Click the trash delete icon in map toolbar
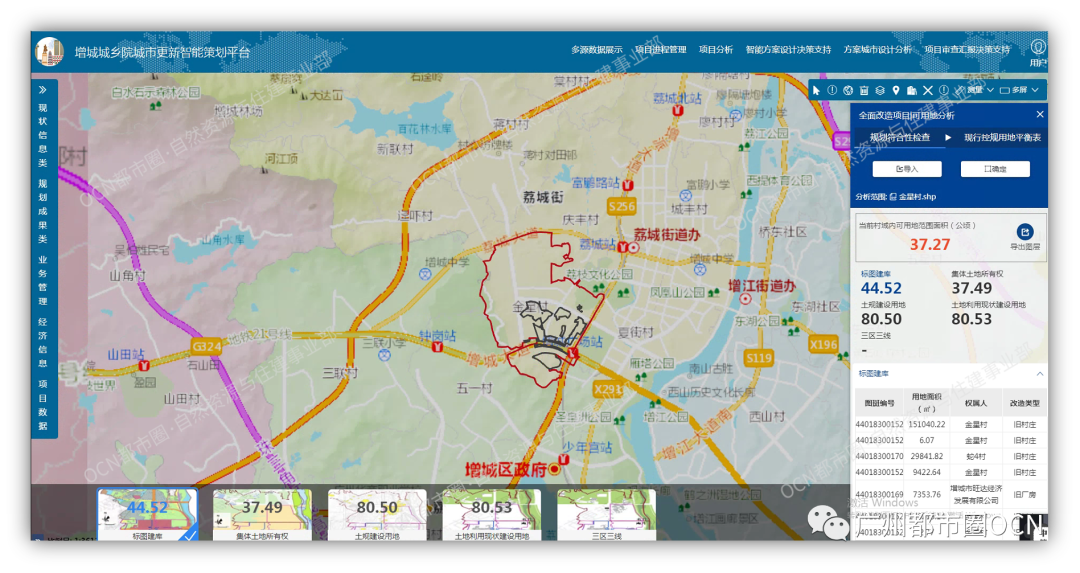Viewport: 1080px width, 573px height. (864, 90)
